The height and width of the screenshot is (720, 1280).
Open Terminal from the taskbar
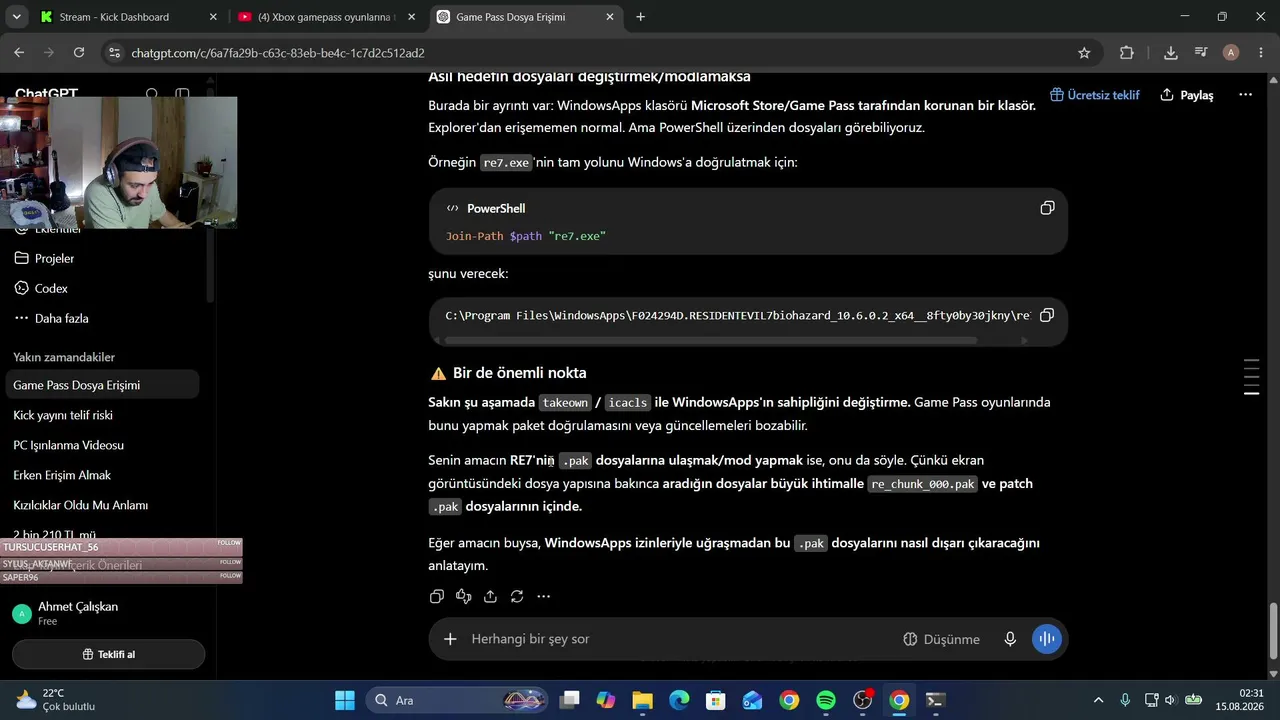click(x=936, y=700)
